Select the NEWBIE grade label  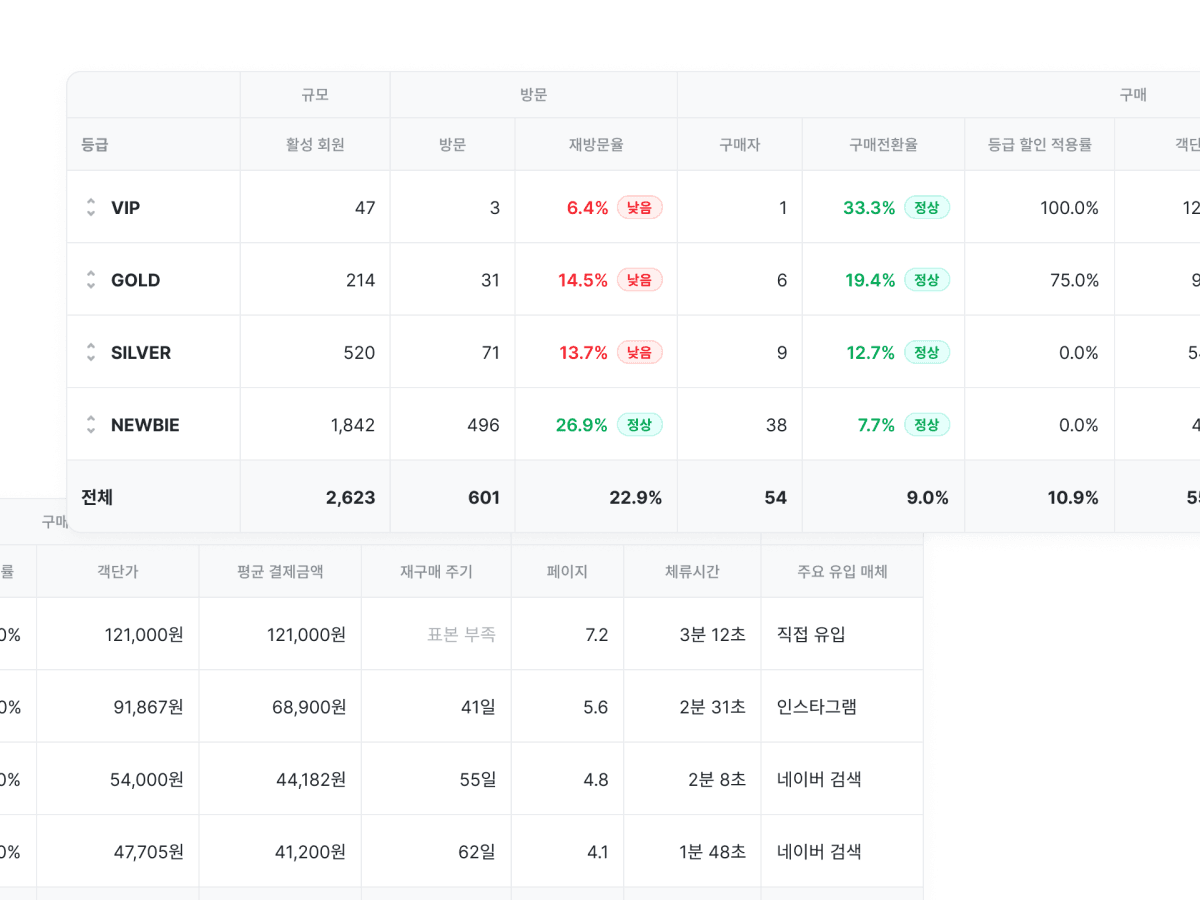145,425
